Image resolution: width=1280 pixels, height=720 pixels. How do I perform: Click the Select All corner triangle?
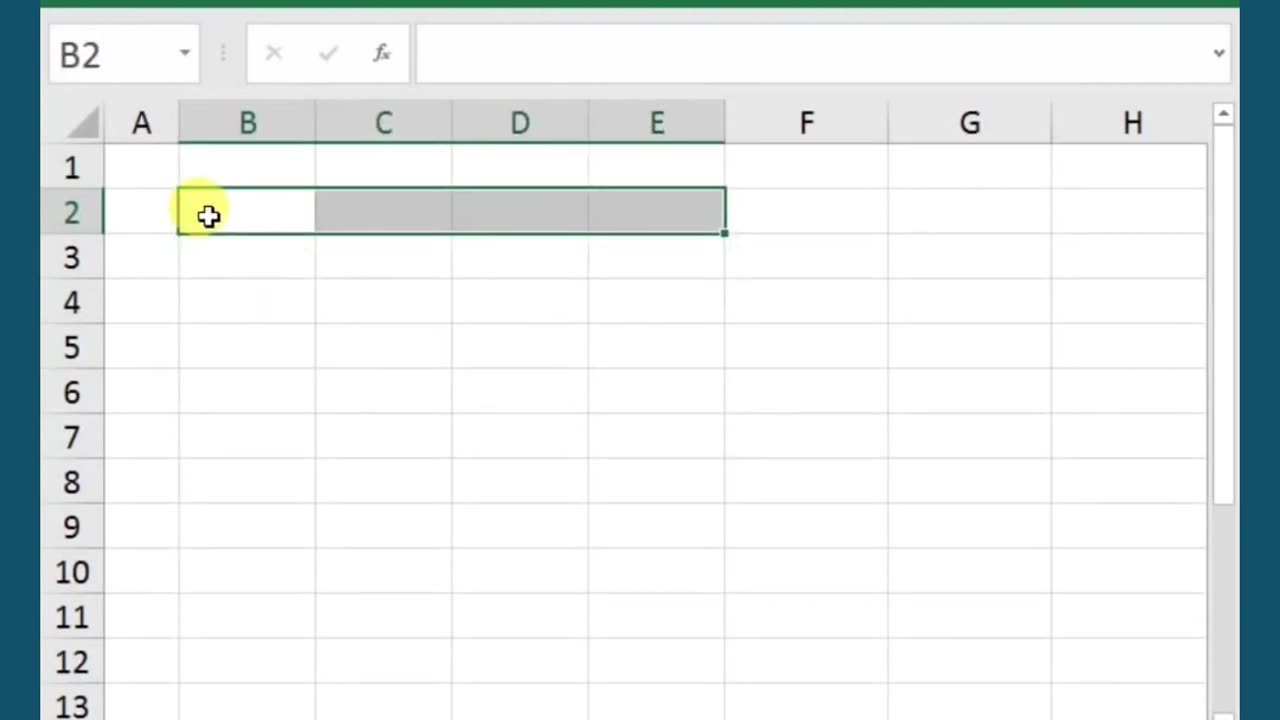(85, 123)
